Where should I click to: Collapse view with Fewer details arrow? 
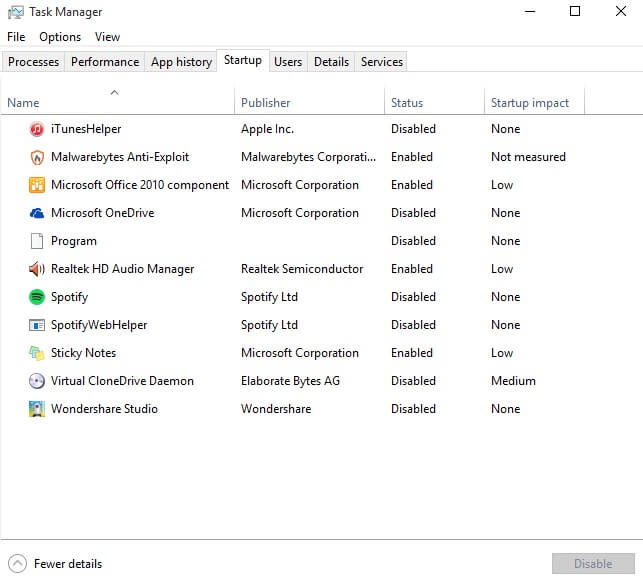[17, 564]
